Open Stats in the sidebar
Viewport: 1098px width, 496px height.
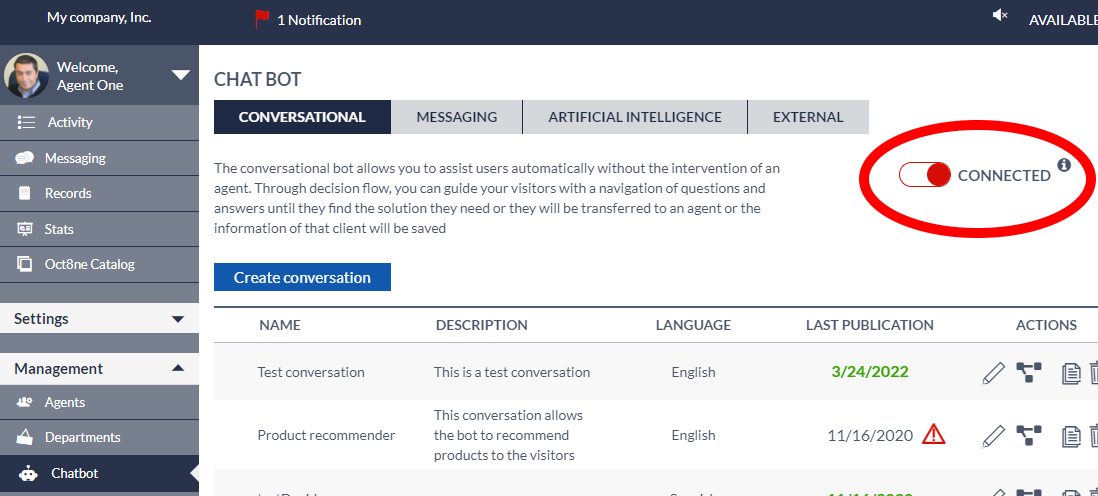coord(59,229)
